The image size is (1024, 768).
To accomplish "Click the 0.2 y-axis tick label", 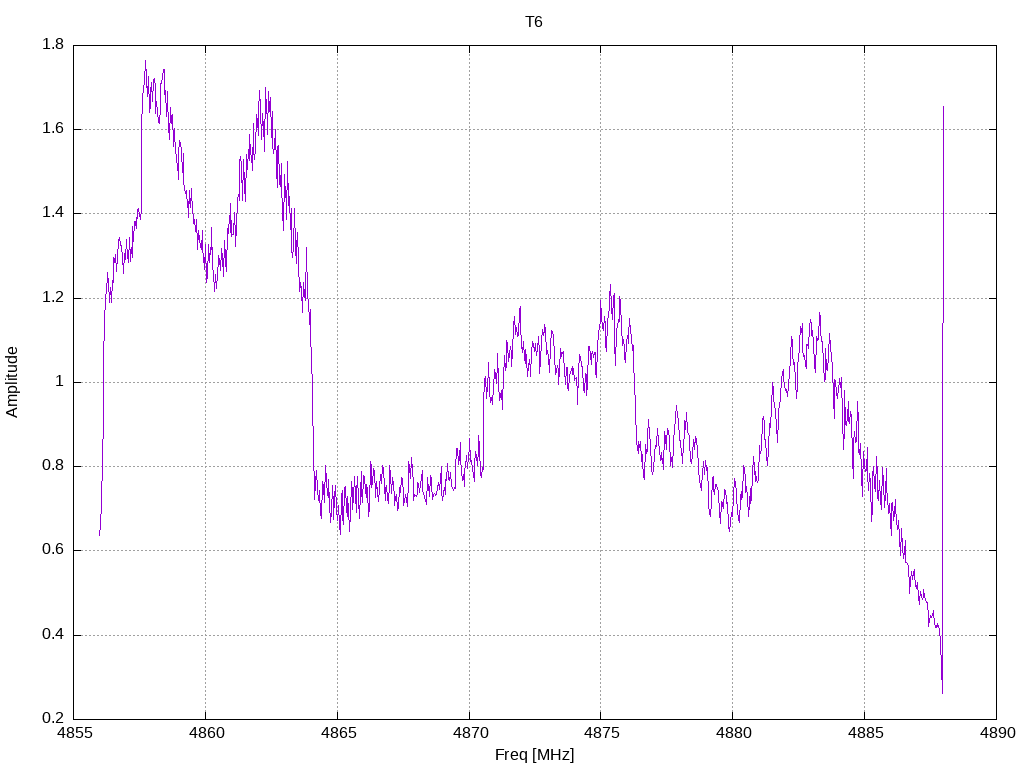I will click(53, 718).
